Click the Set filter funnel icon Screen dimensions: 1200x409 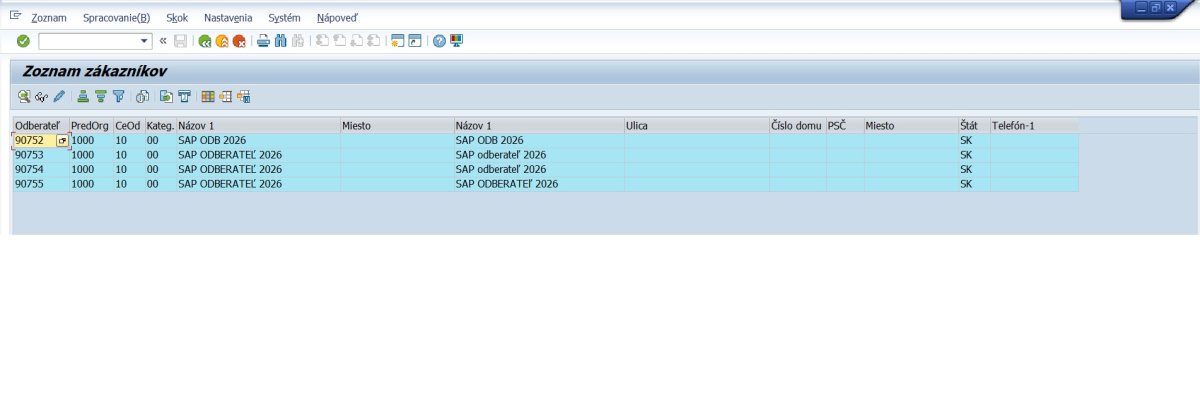click(118, 97)
